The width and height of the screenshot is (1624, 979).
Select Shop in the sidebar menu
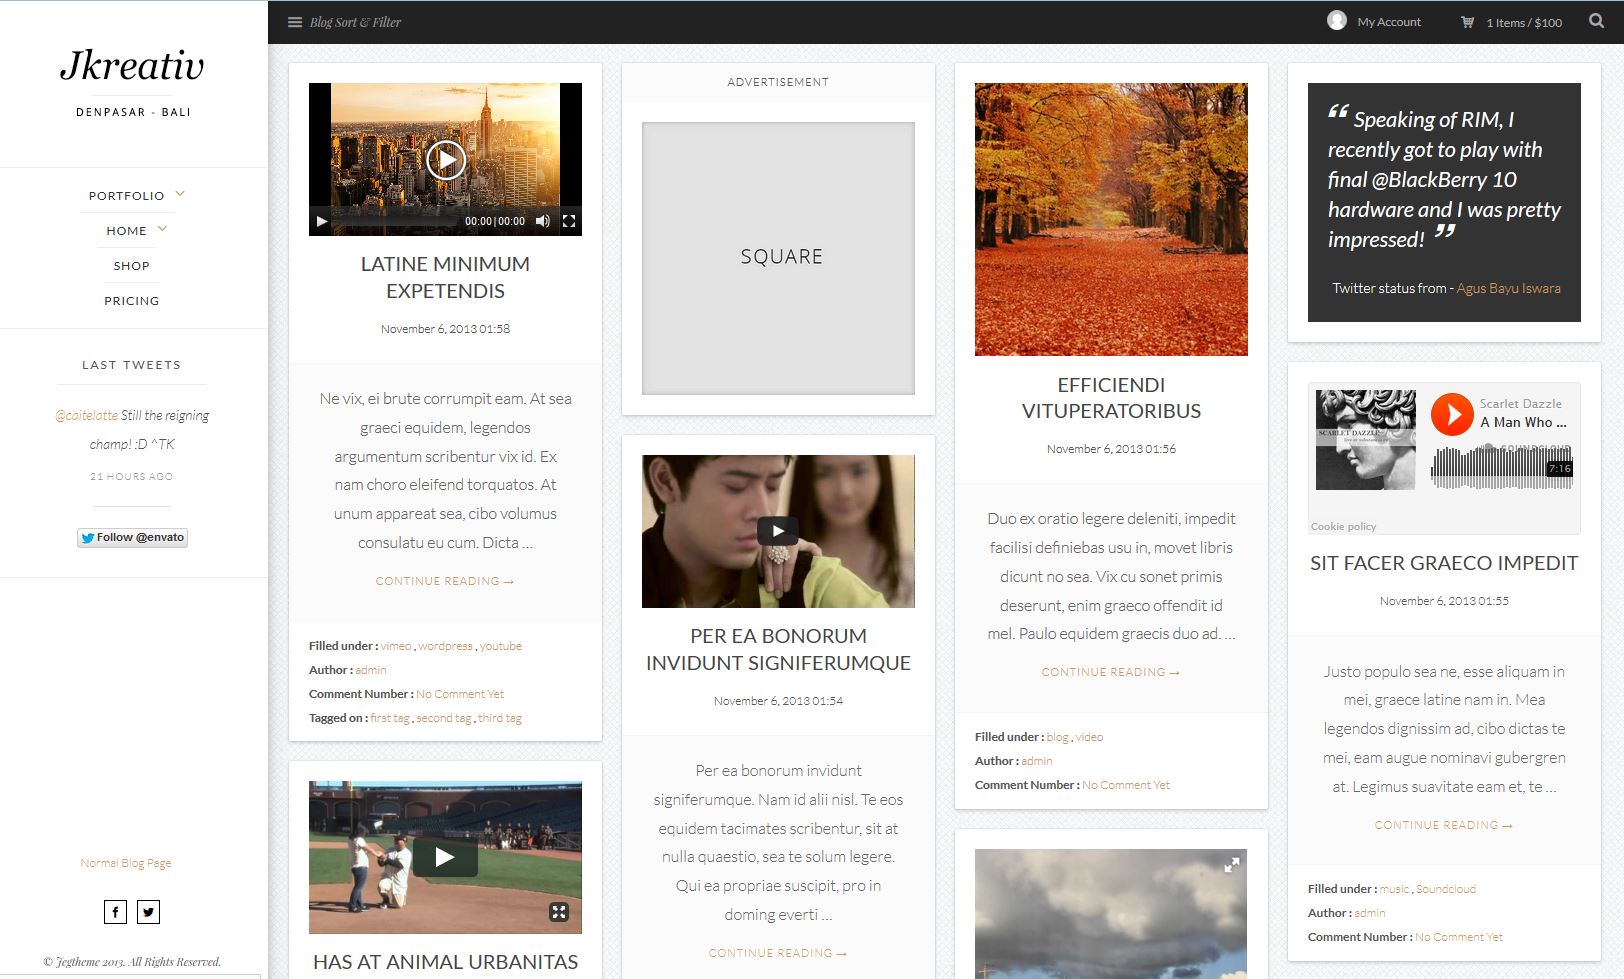coord(131,265)
